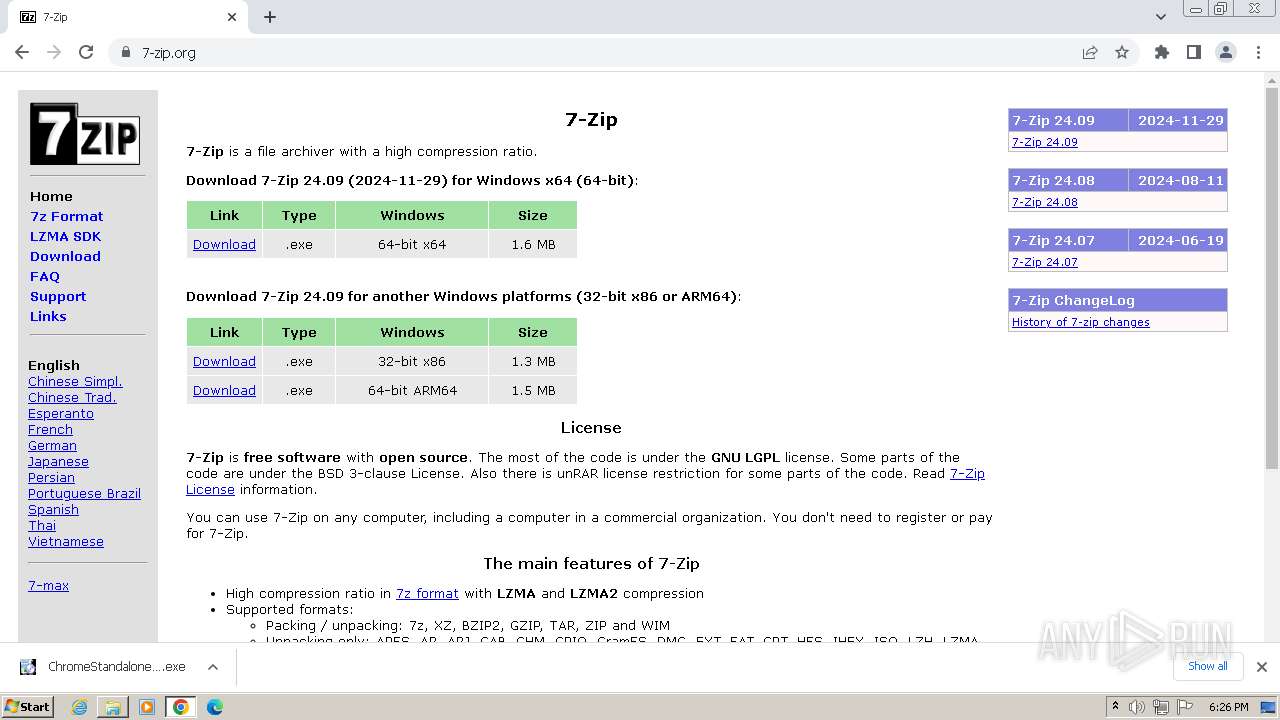Click the 7-Zip logo image
Viewport: 1280px width, 720px height.
85,134
